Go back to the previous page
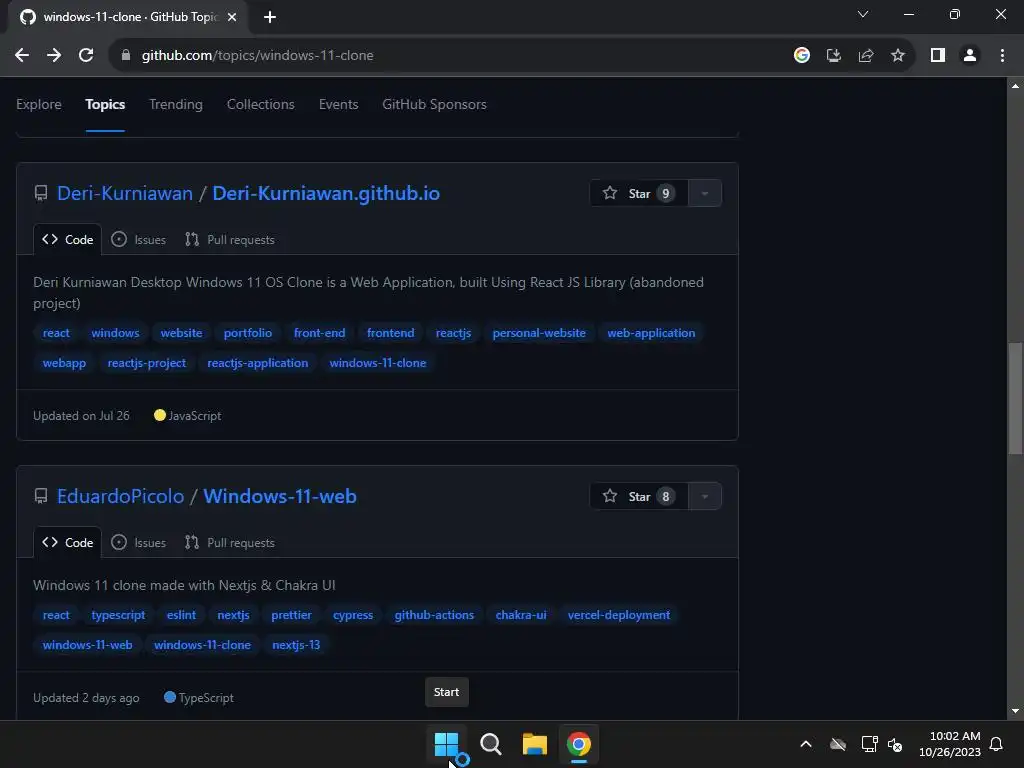The height and width of the screenshot is (768, 1024). coord(22,56)
